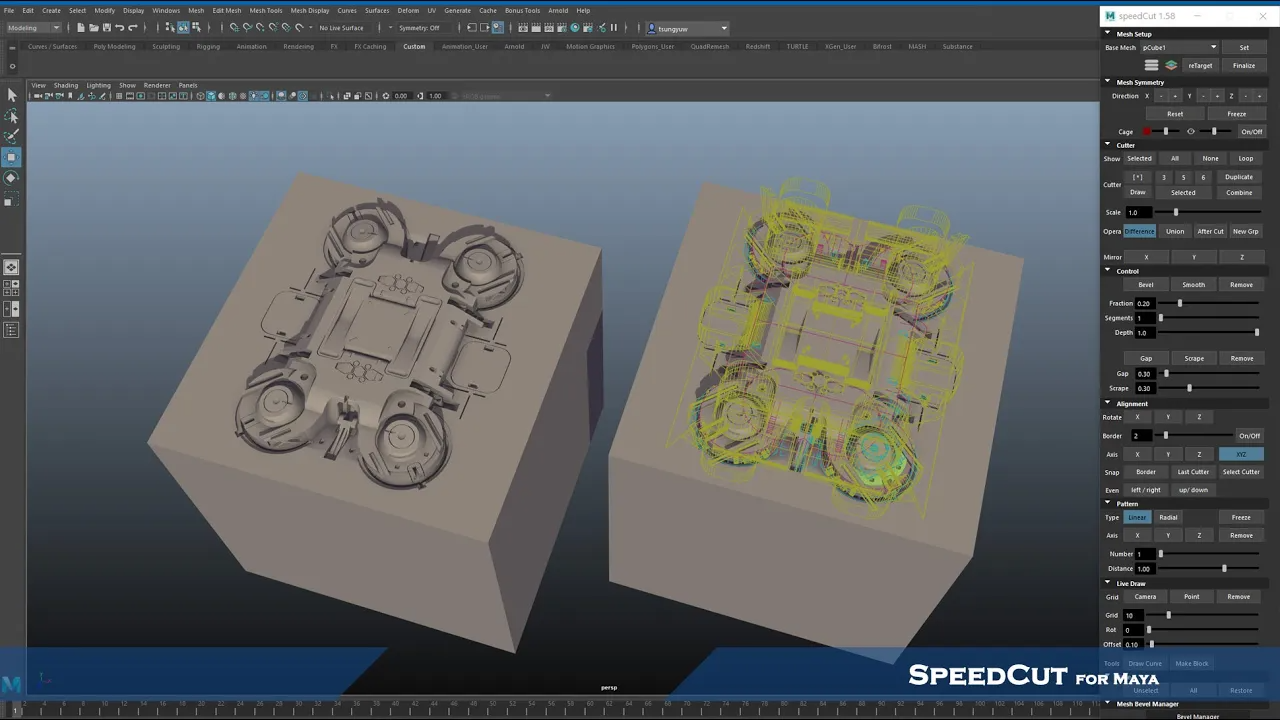Viewport: 1280px width, 720px height.
Task: Click the Camera grid button
Action: (x=1145, y=597)
